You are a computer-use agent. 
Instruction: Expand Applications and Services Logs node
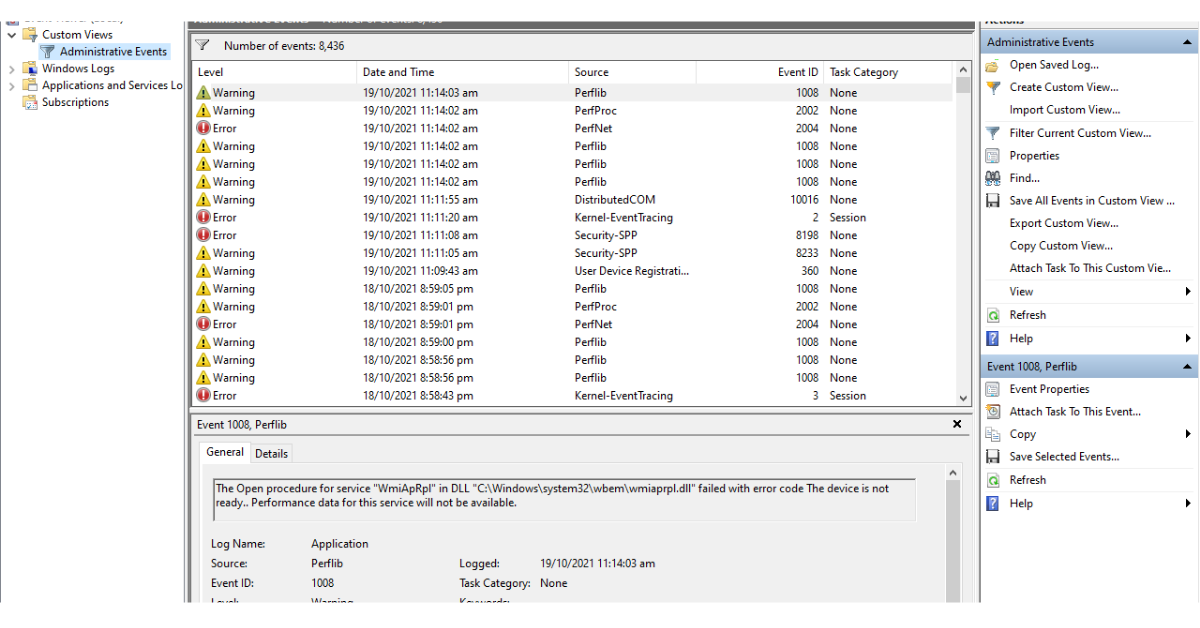click(x=12, y=86)
